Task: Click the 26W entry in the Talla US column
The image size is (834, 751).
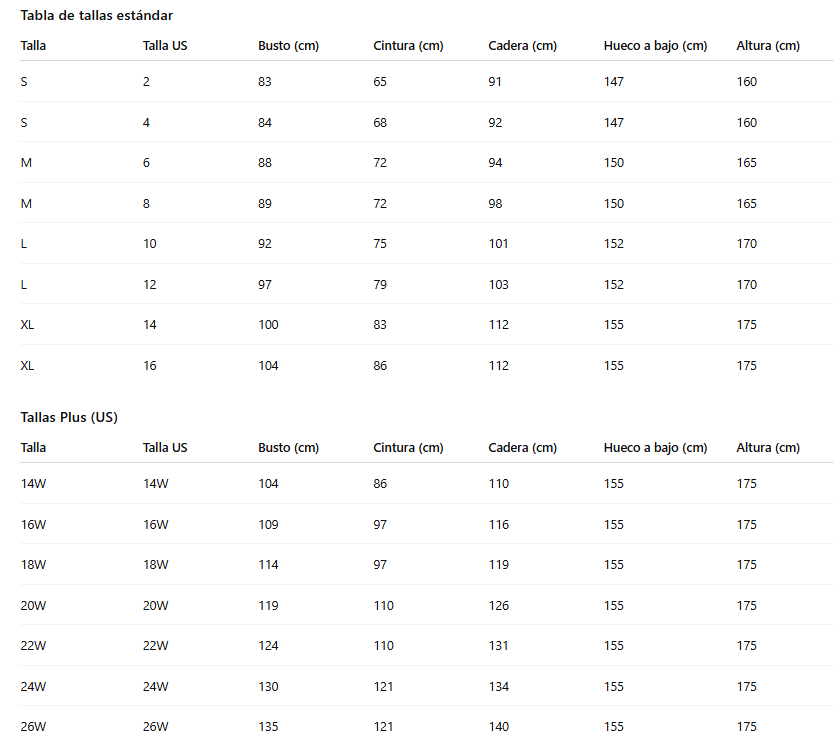Action: (x=155, y=727)
